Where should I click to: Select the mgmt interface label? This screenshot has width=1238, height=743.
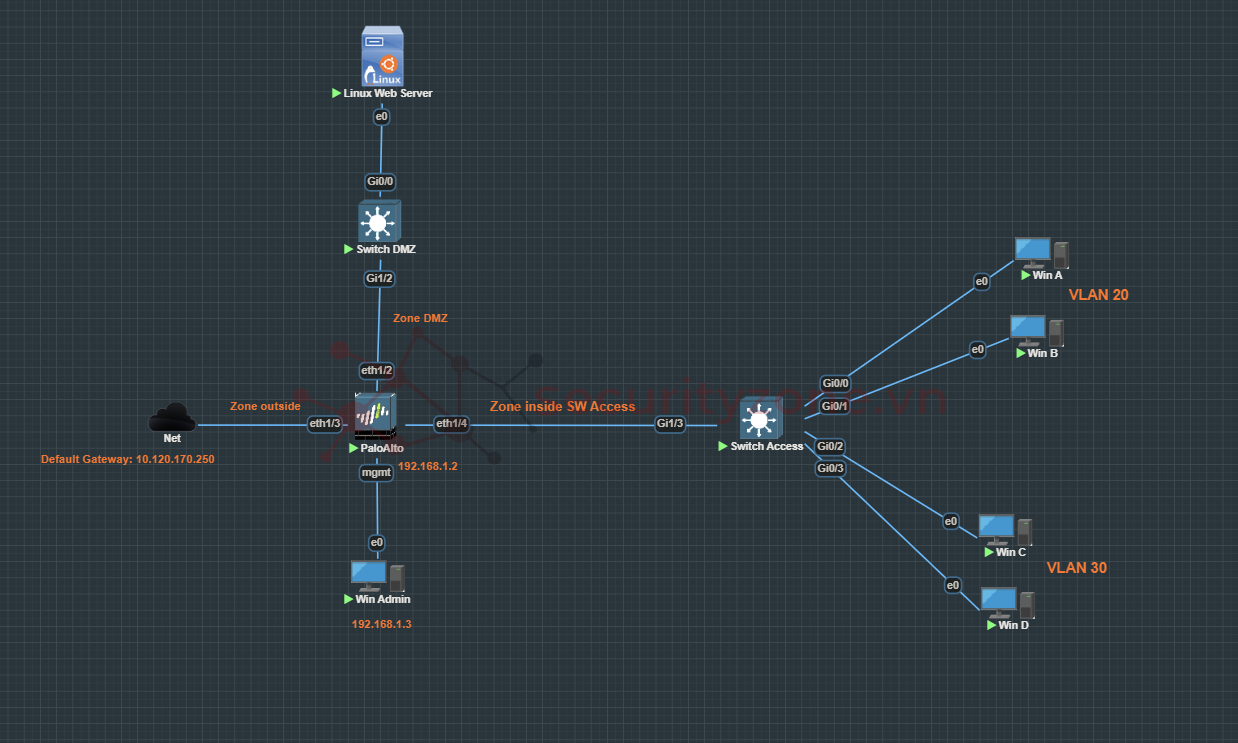(x=375, y=473)
